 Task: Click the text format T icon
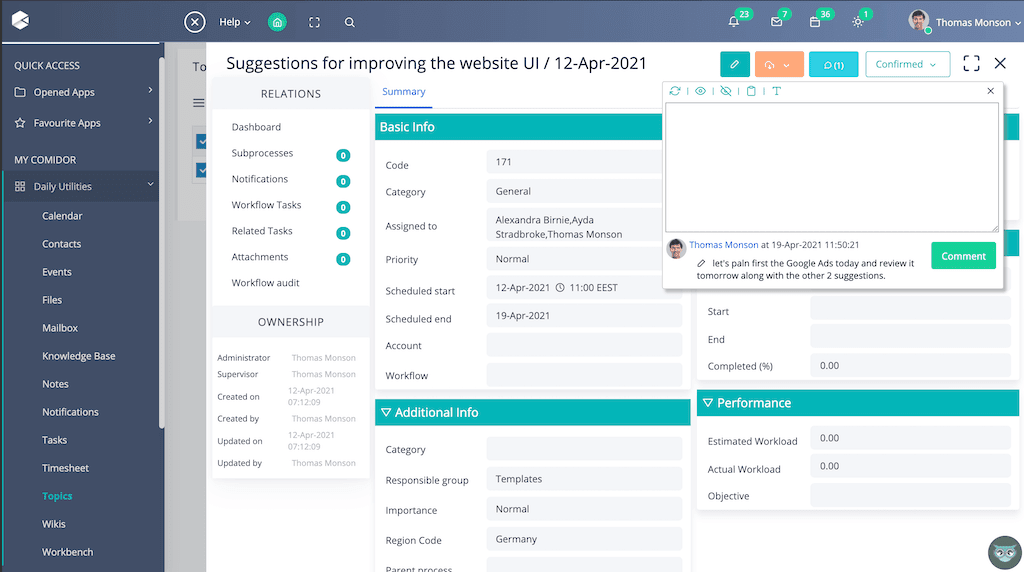(x=776, y=91)
